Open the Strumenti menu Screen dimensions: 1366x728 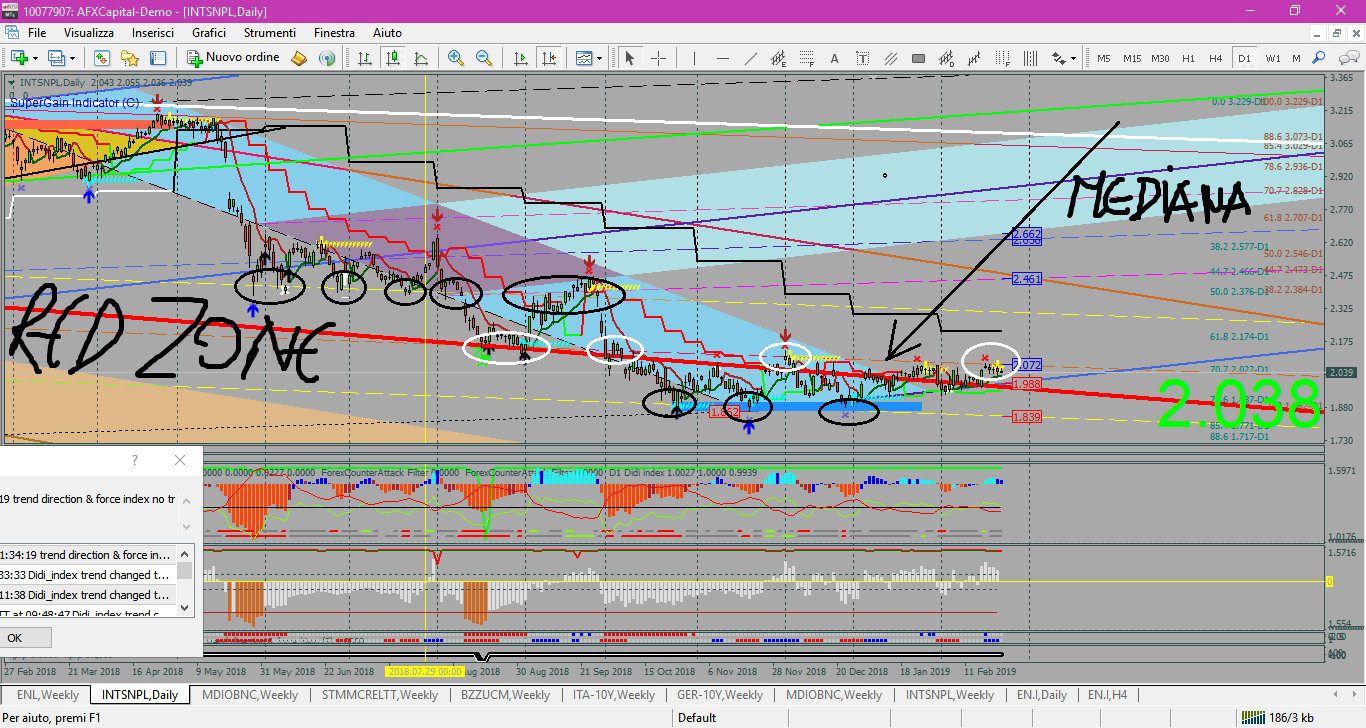coord(271,33)
